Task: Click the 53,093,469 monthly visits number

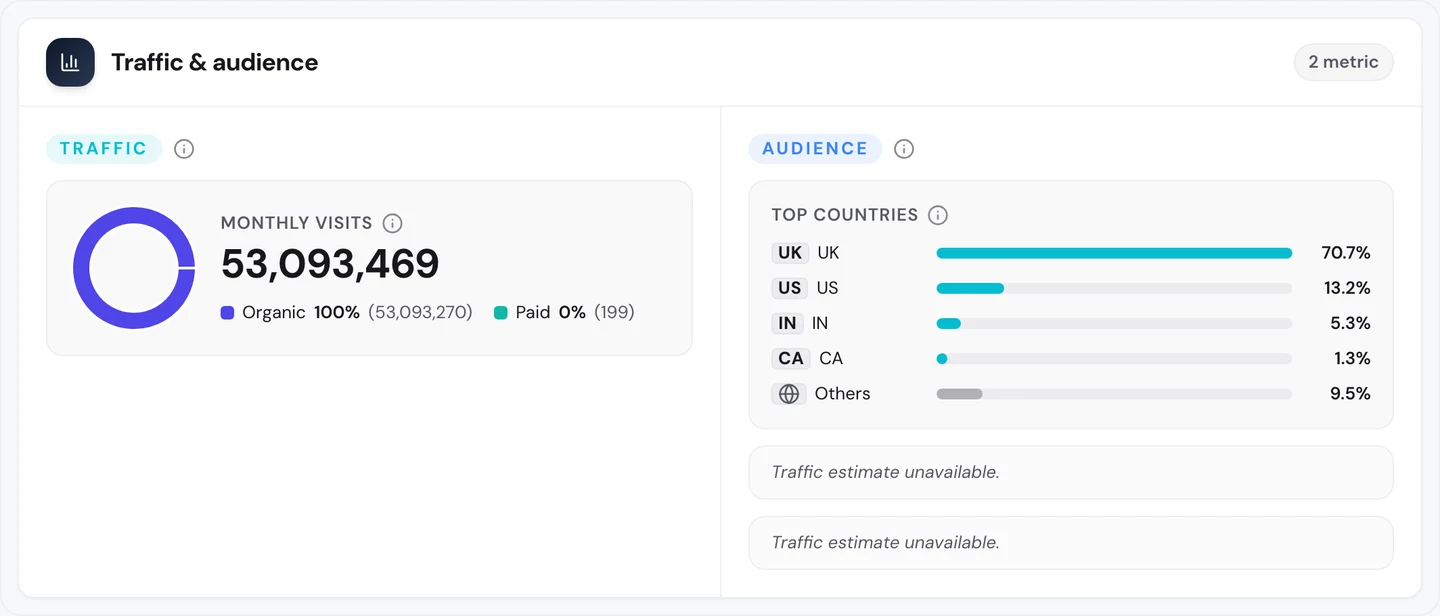Action: click(330, 264)
